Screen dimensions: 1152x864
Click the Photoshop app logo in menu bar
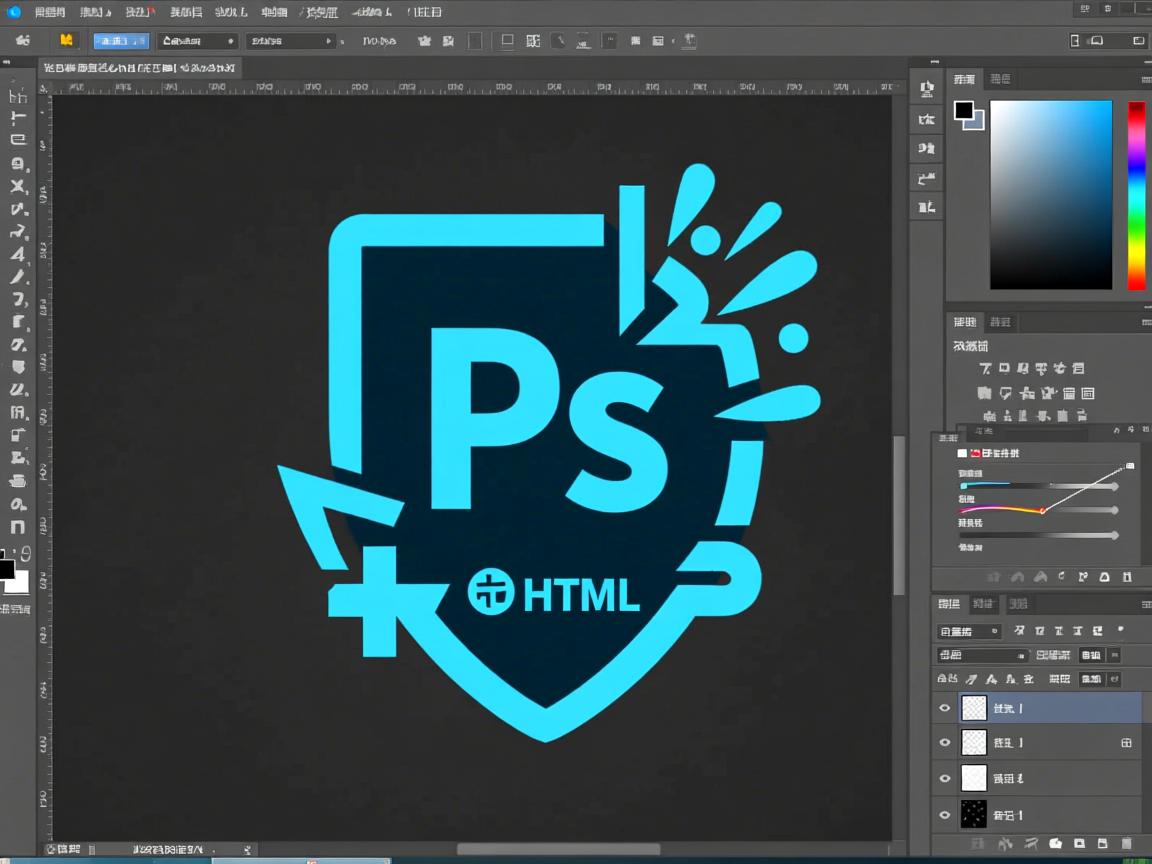tap(13, 12)
